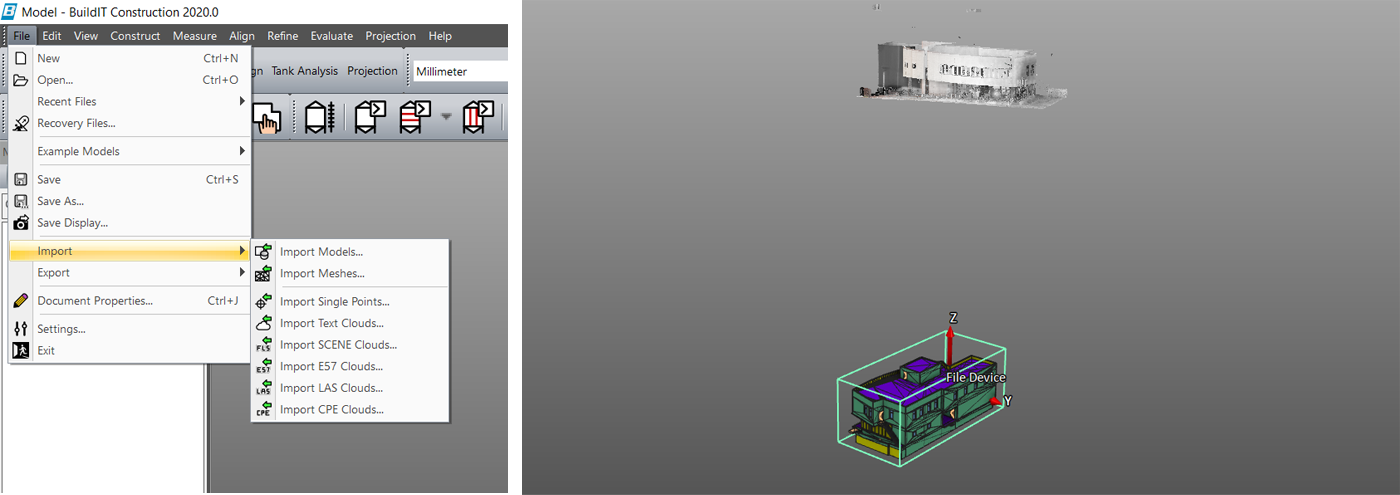Image resolution: width=1400 pixels, height=495 pixels.
Task: Click the red vertical-striped tank icon
Action: (478, 116)
